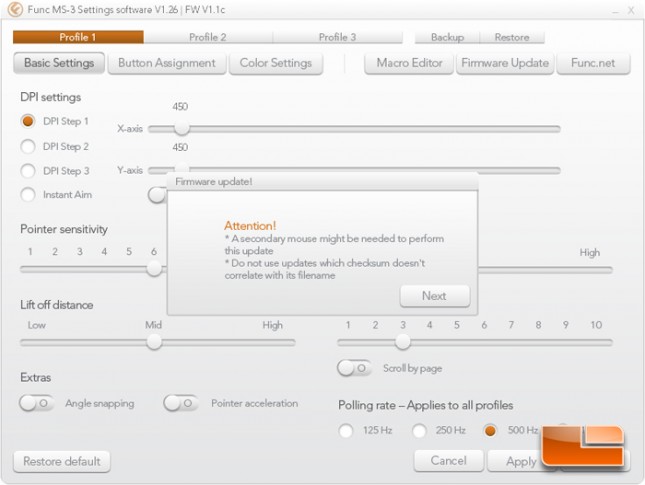This screenshot has width=645, height=485.
Task: Toggle the Pointer acceleration switch
Action: coord(181,403)
